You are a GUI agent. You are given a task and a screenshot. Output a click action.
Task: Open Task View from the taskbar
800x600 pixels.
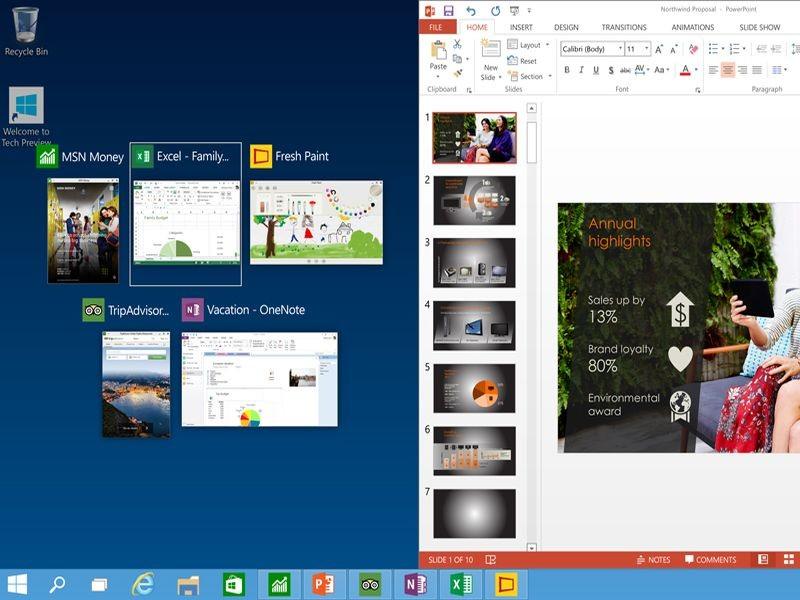[x=99, y=585]
